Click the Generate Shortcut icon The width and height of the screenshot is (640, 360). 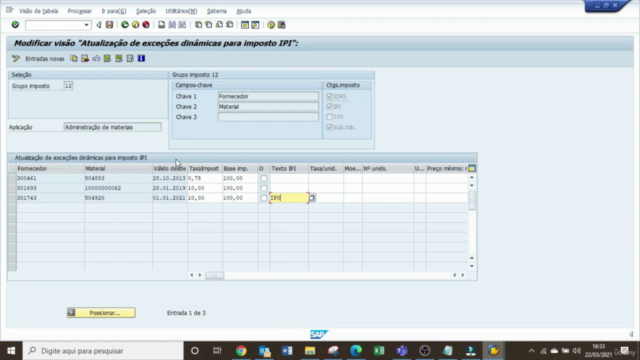pos(255,25)
